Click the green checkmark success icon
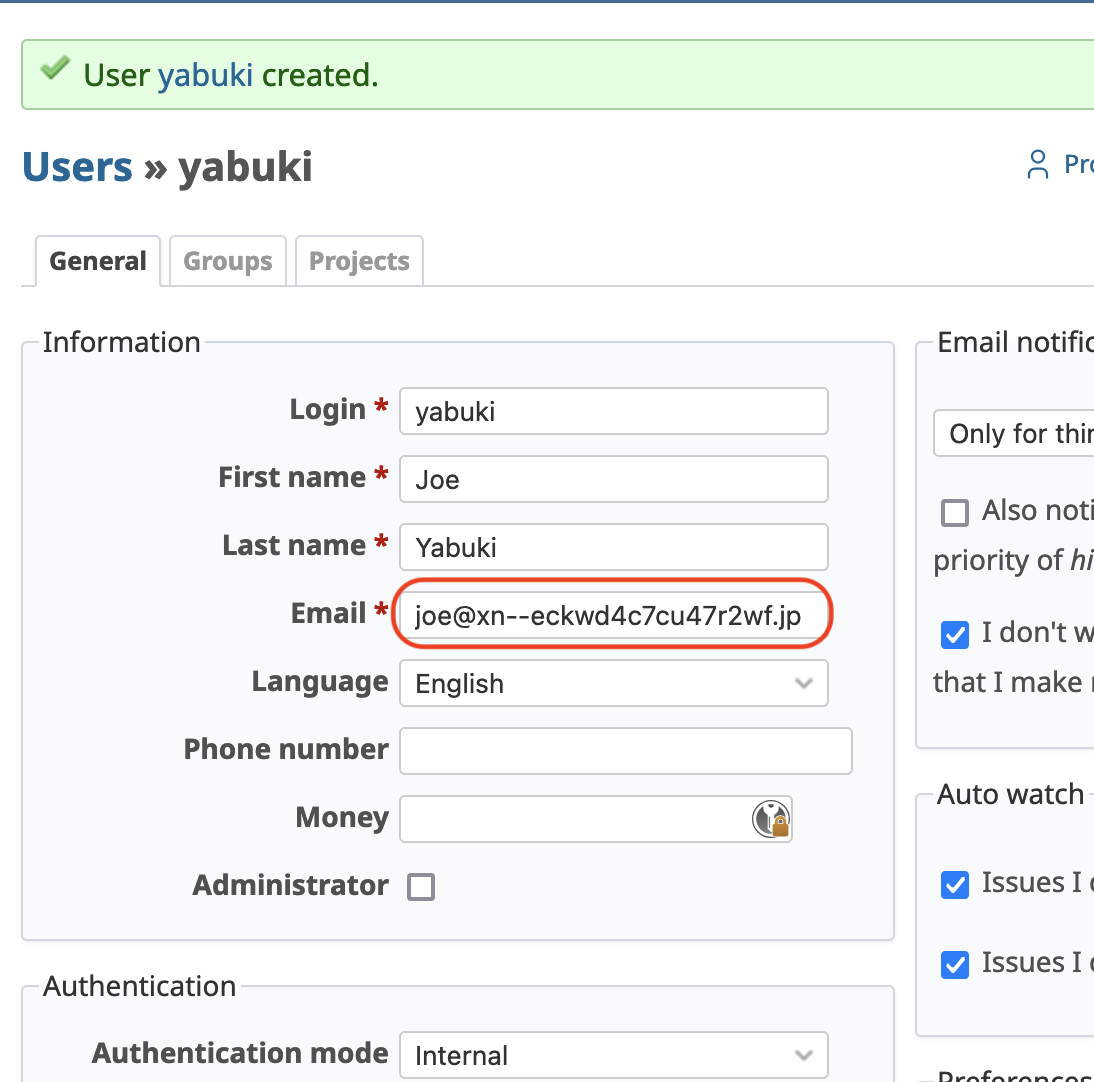 pos(55,71)
